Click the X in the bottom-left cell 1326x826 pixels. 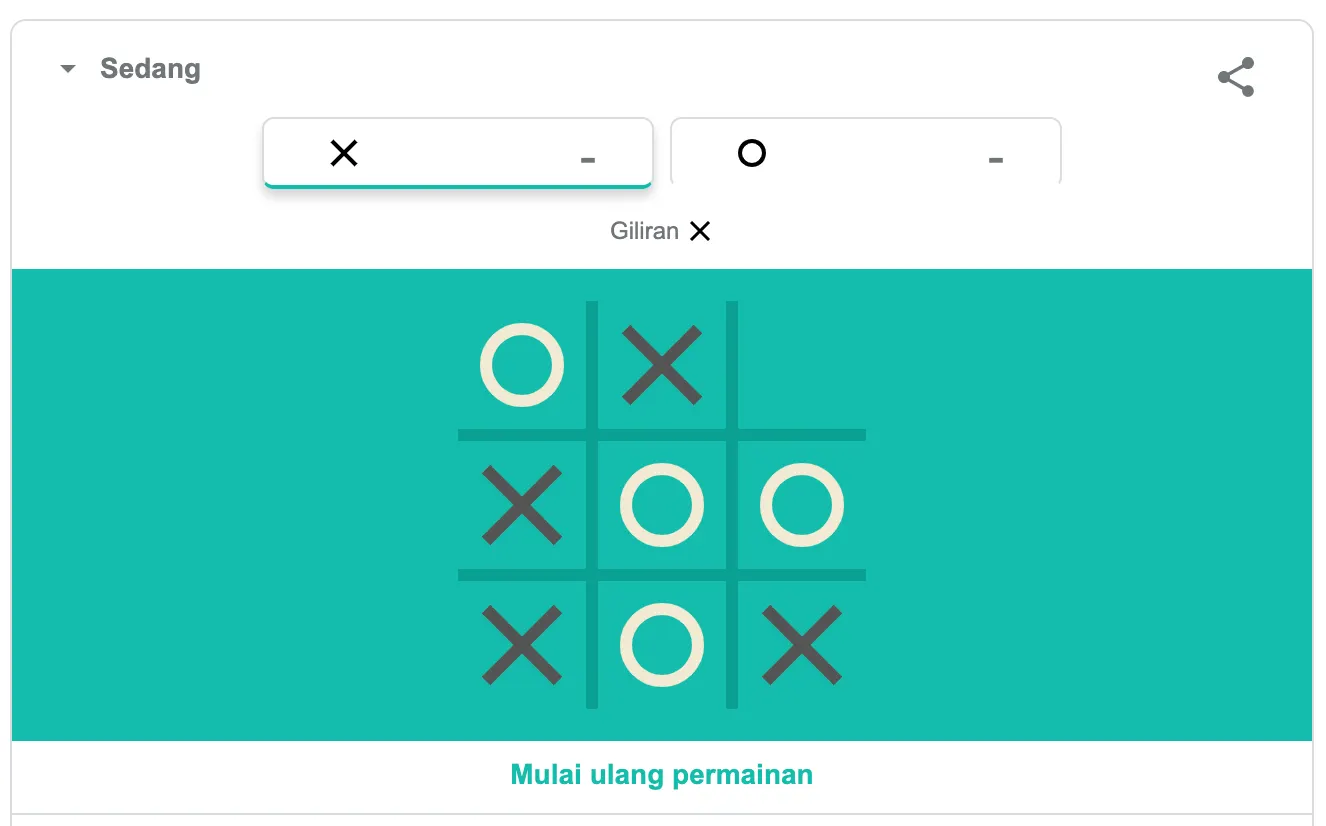(x=522, y=645)
